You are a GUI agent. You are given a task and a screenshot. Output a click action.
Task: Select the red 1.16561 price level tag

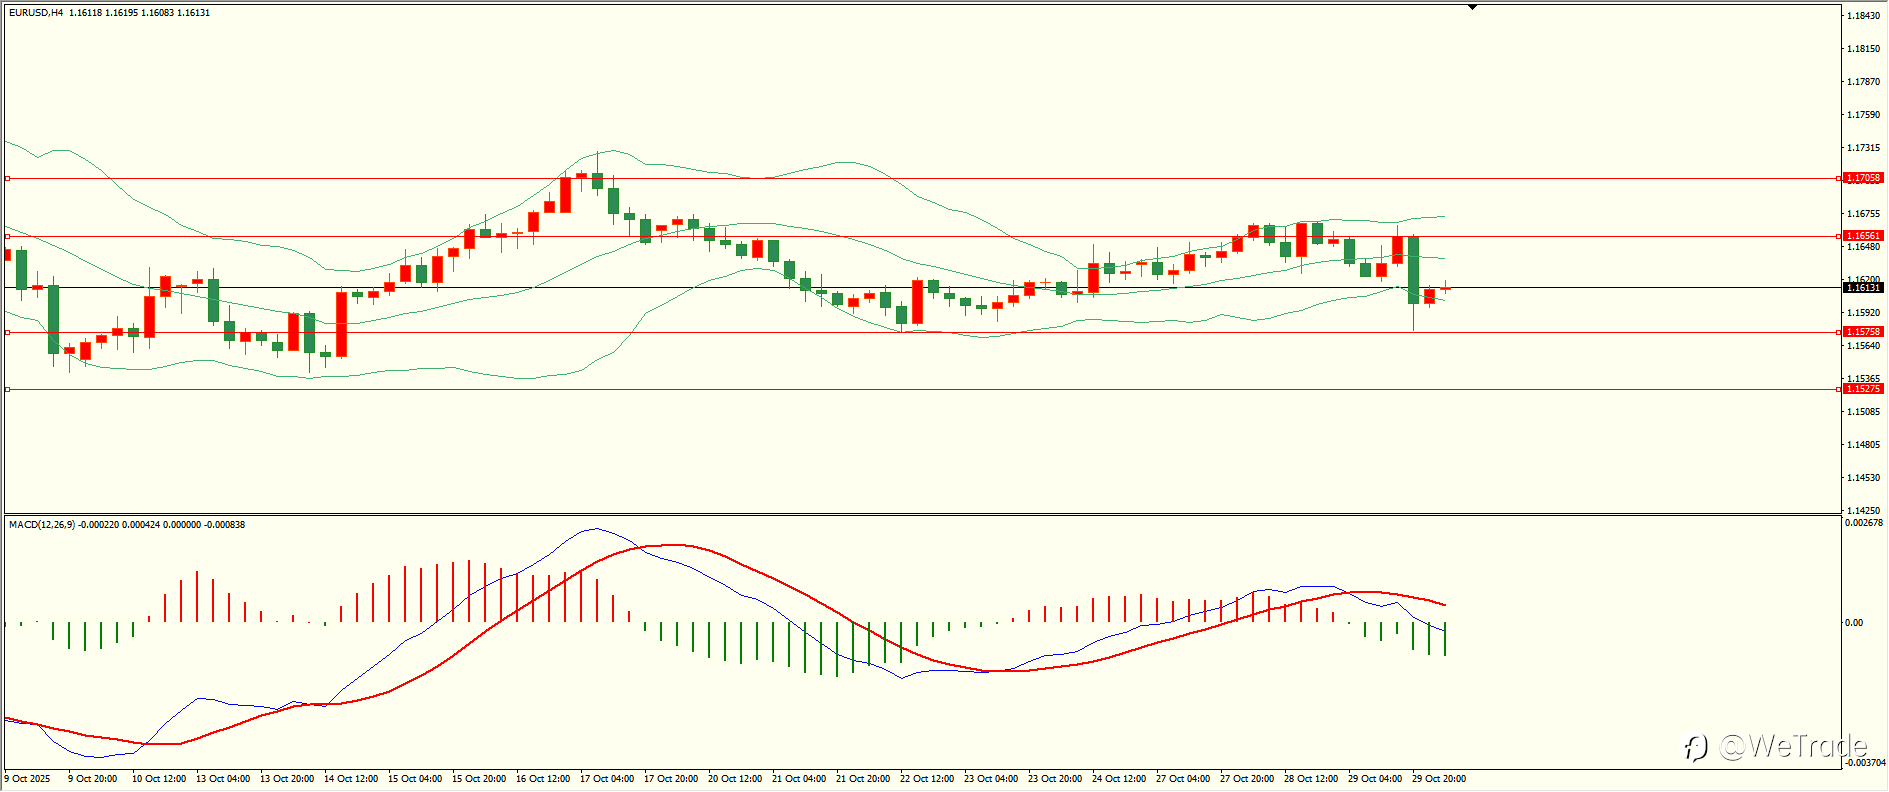click(1864, 236)
